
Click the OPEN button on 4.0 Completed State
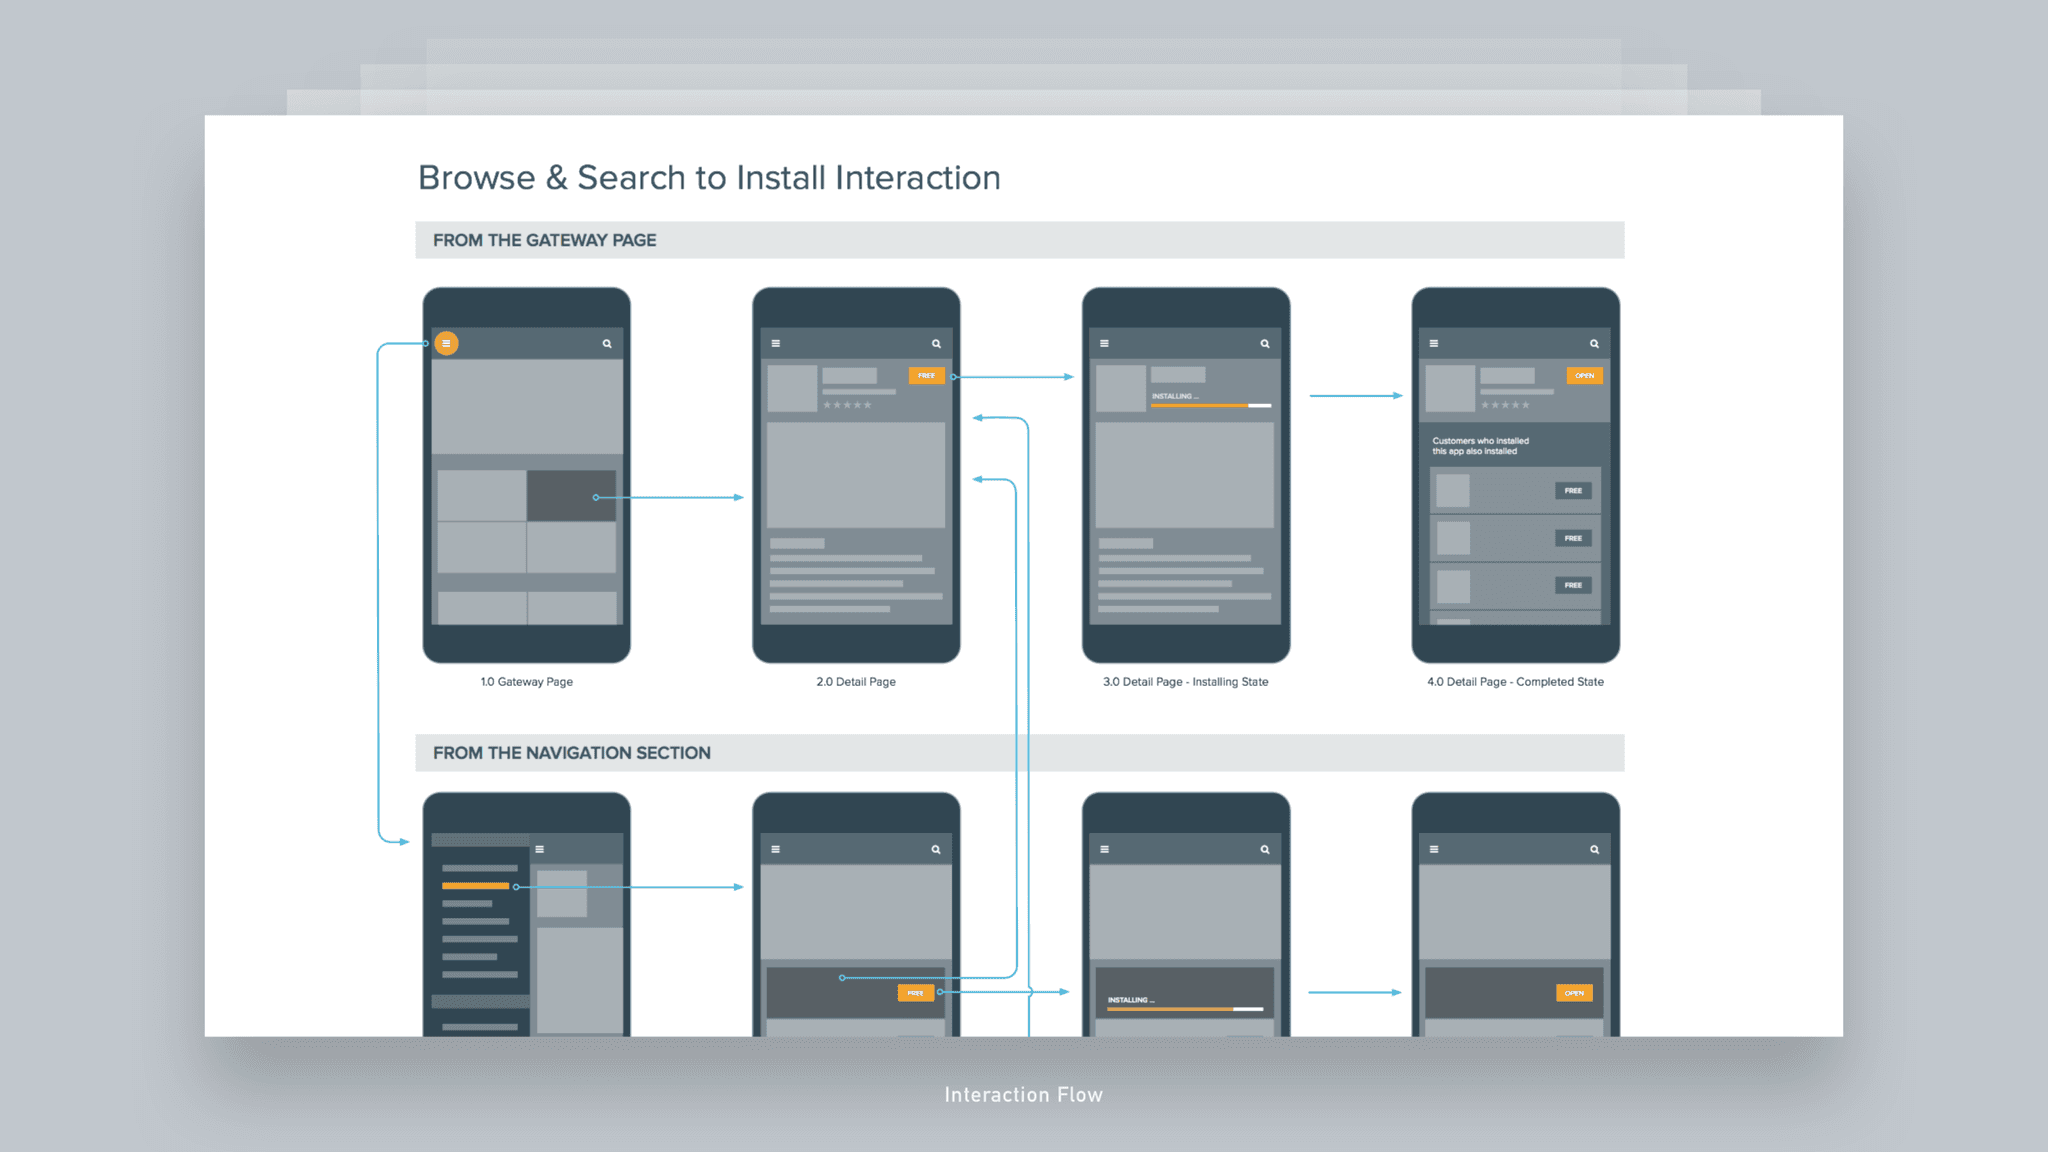[x=1584, y=375]
